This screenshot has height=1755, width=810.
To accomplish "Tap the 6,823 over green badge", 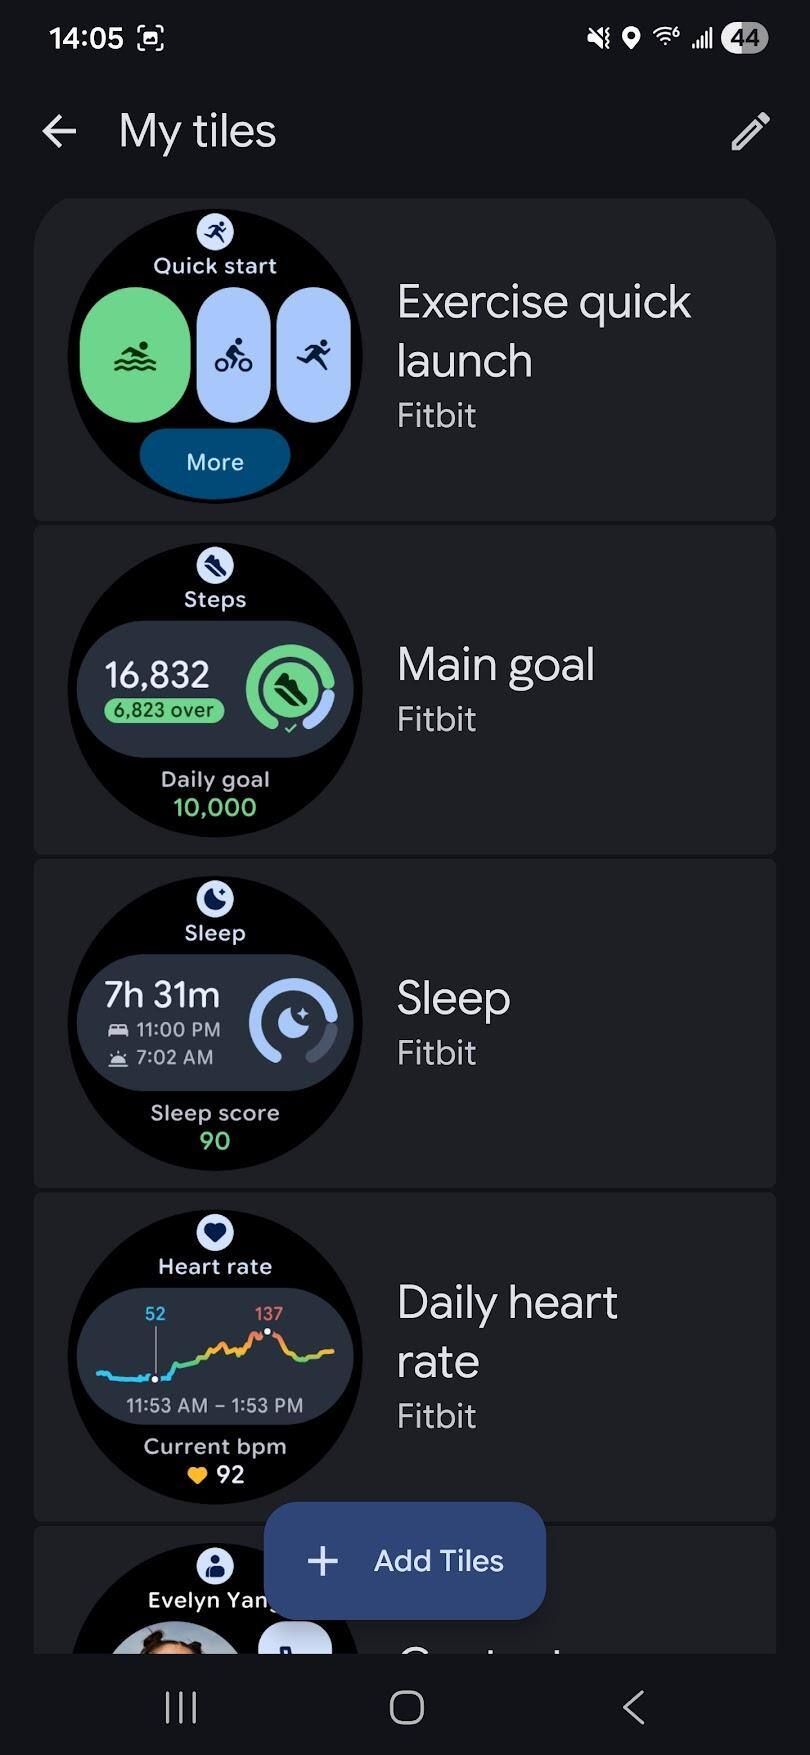I will pyautogui.click(x=164, y=710).
